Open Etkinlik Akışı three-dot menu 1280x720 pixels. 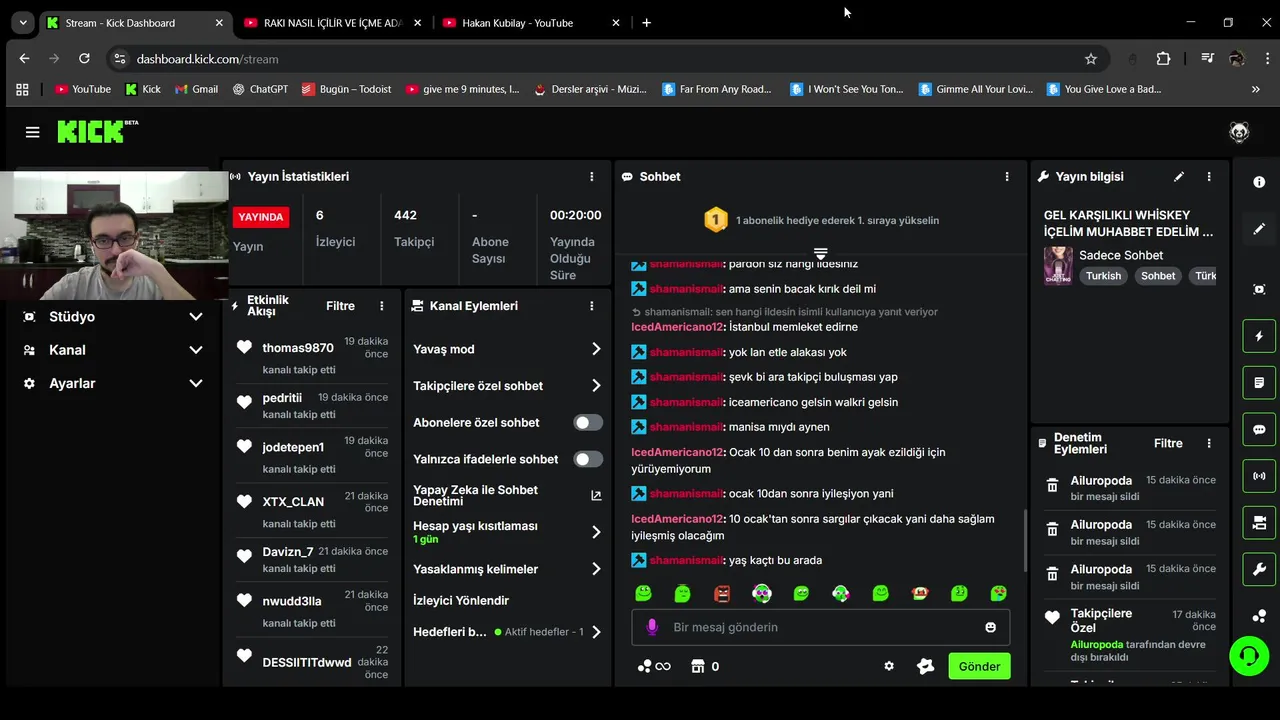coord(382,306)
